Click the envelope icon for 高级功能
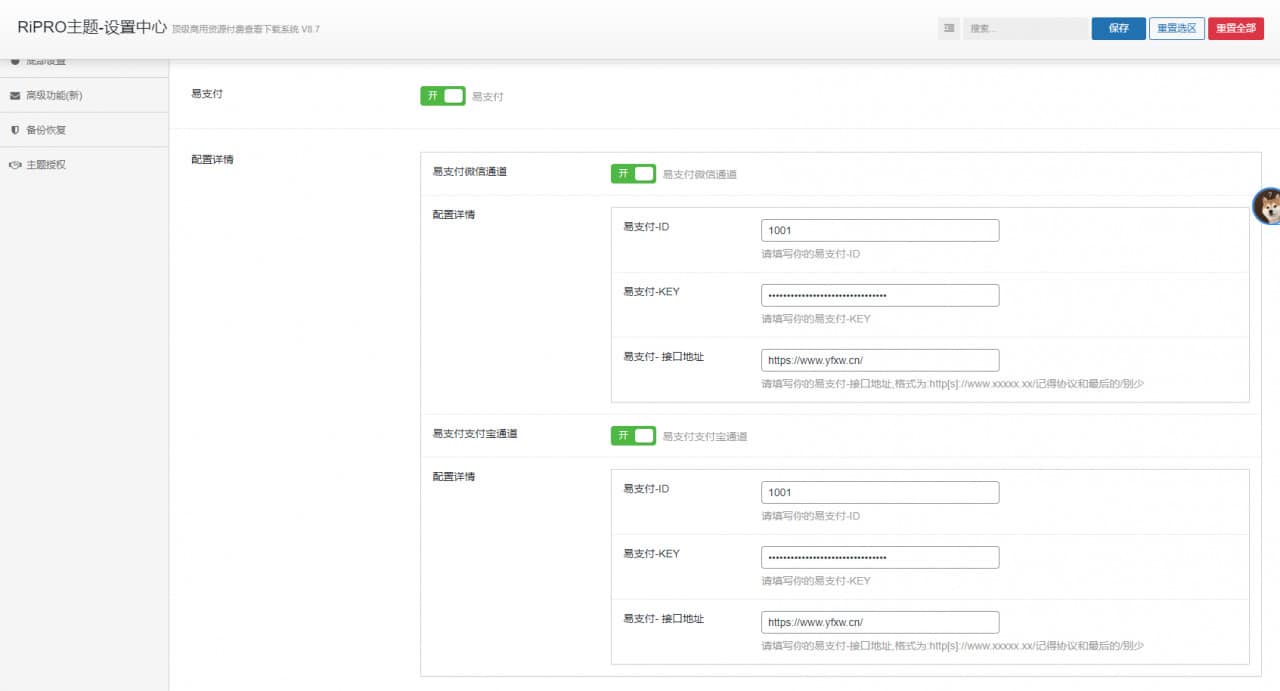This screenshot has width=1280, height=691. 15,96
